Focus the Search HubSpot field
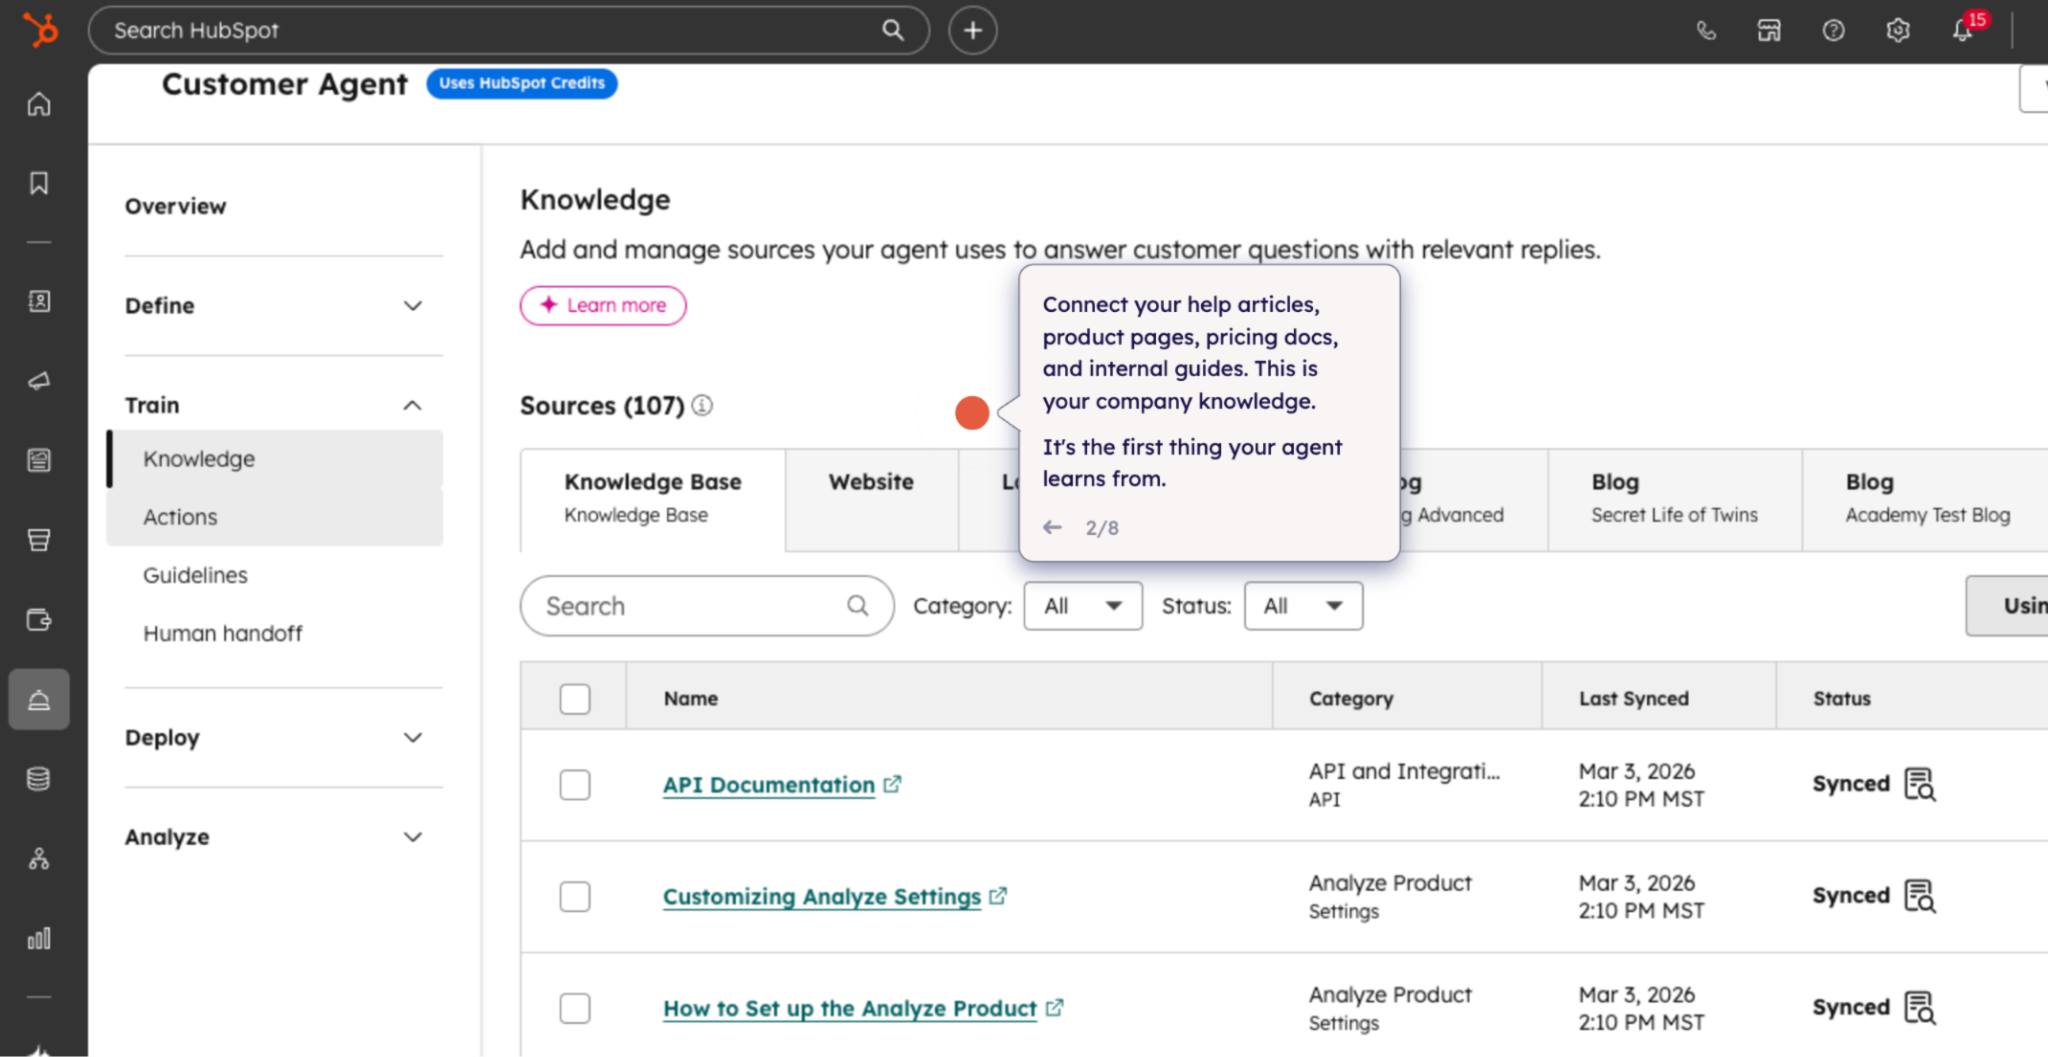This screenshot has width=2048, height=1057. 509,31
